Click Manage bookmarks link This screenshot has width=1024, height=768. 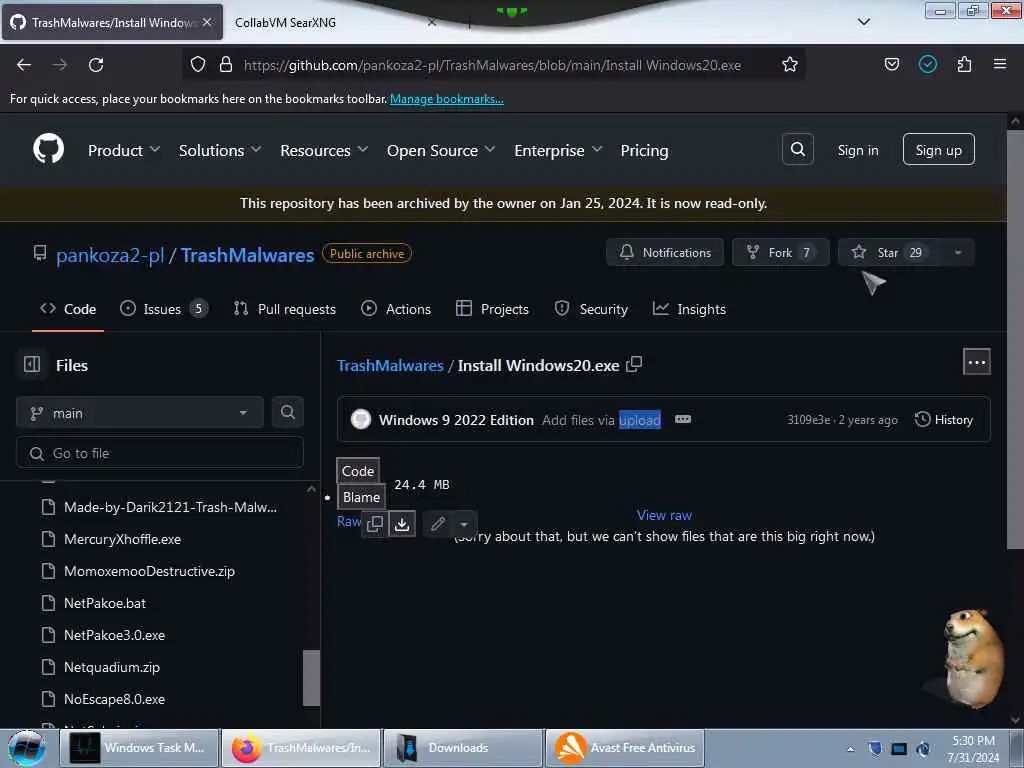coord(447,99)
